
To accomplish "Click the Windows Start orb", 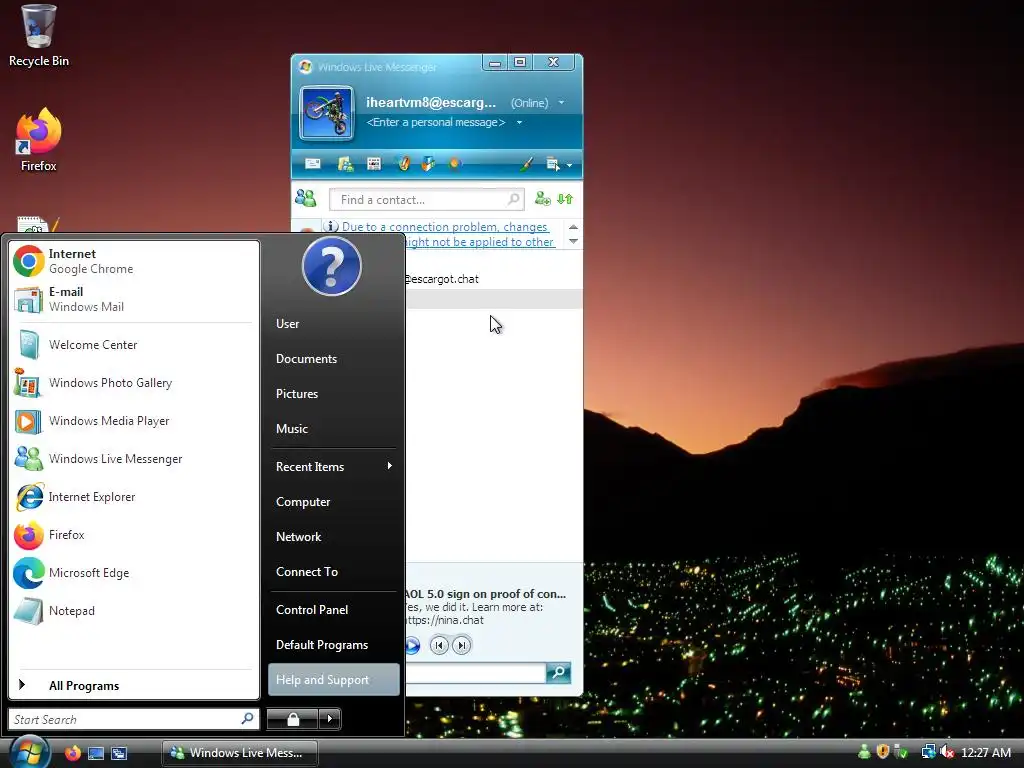I will [x=29, y=752].
